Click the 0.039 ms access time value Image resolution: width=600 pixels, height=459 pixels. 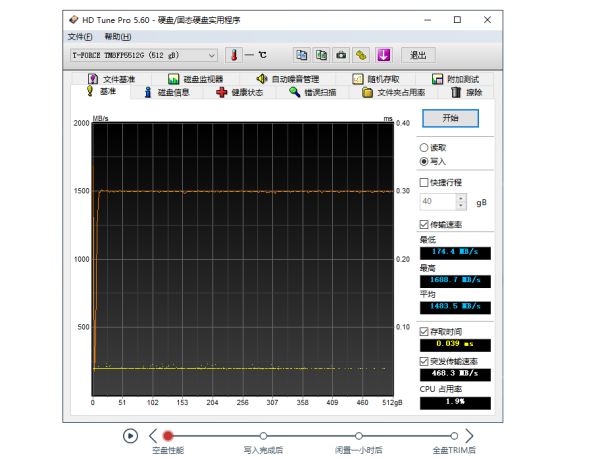point(455,345)
